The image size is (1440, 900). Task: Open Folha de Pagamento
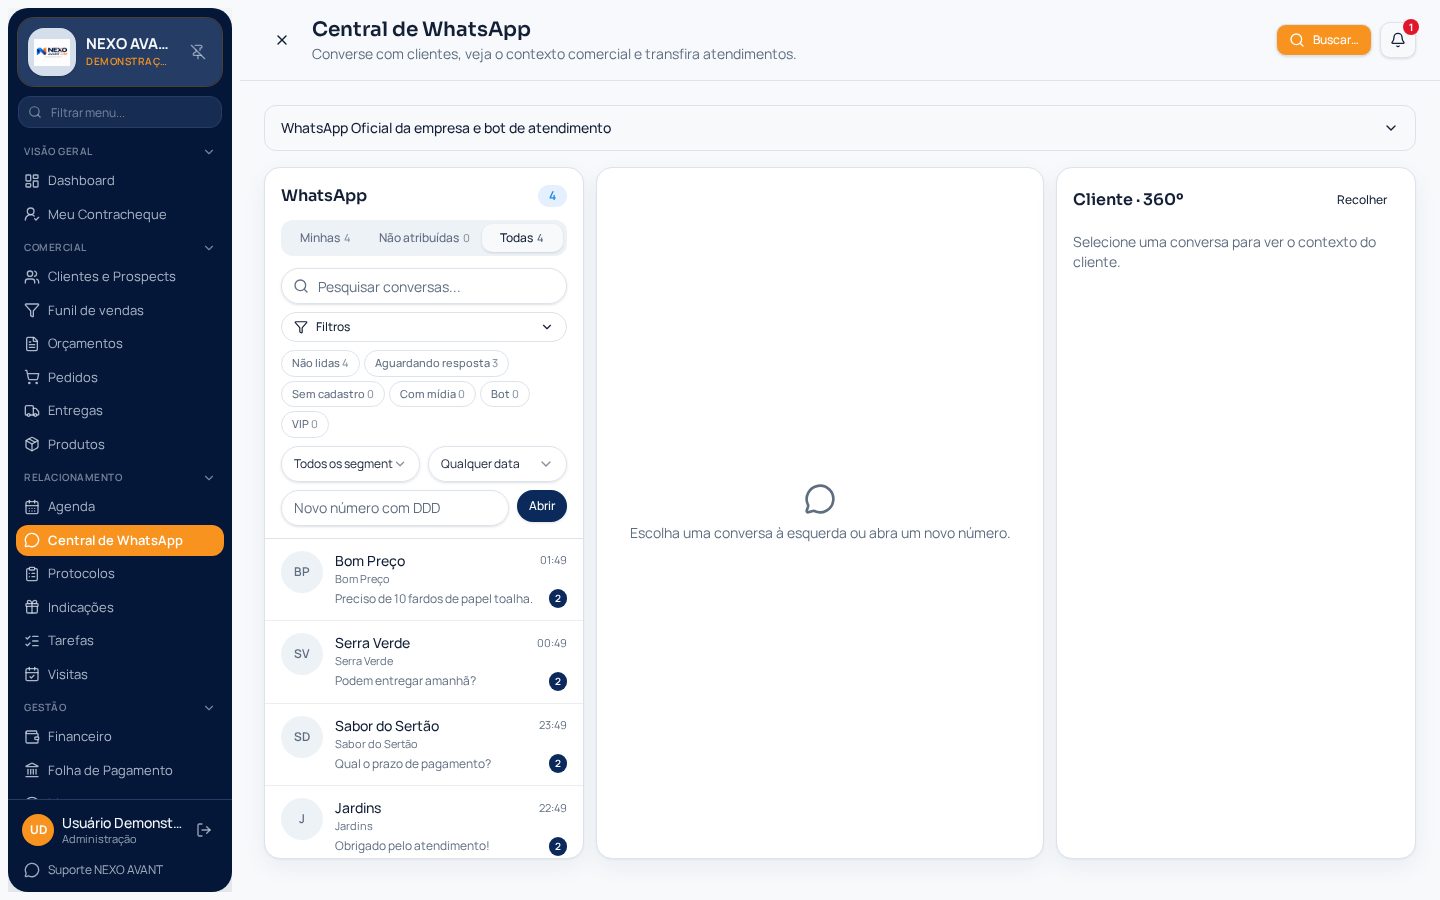pyautogui.click(x=120, y=770)
